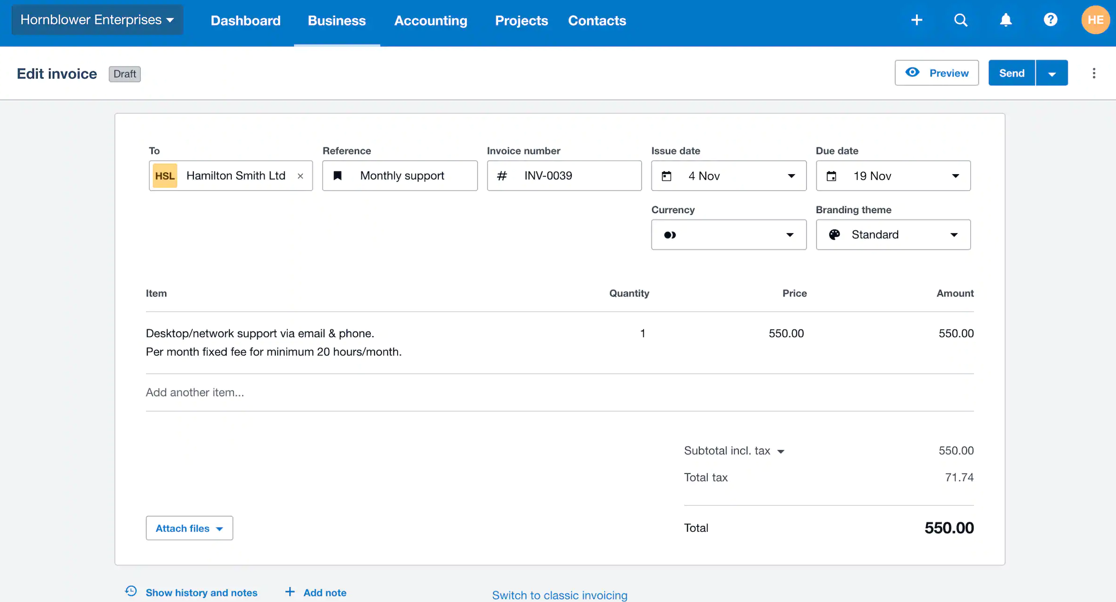Click Switch to classic invoicing
Viewport: 1116px width, 602px height.
(x=559, y=594)
